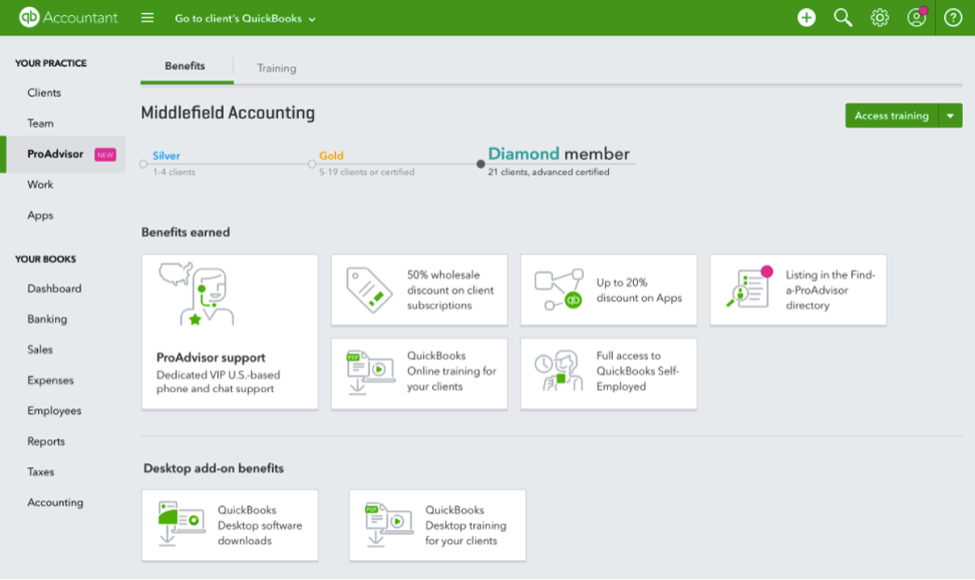Viewport: 975px width, 580px height.
Task: Click the Self-Employed person with clock icon
Action: (558, 371)
